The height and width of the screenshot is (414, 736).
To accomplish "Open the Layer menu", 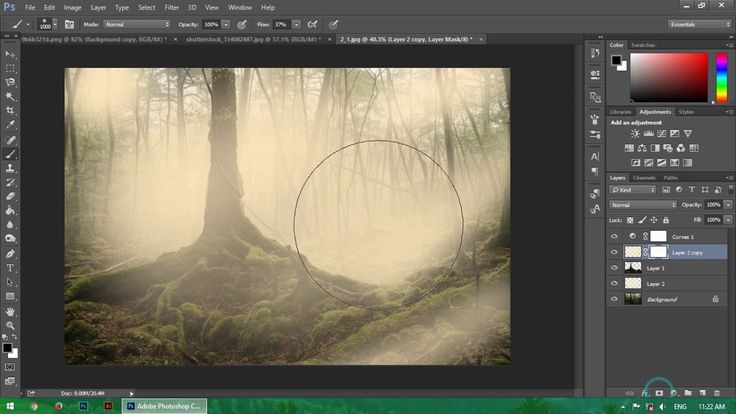I will (x=98, y=8).
